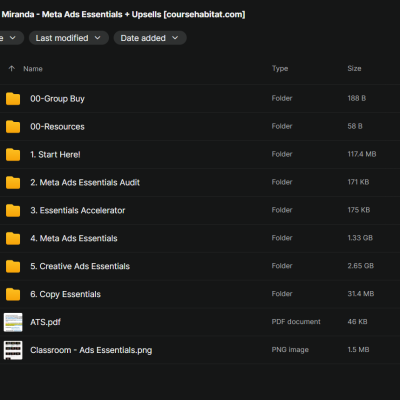Click the 4. Meta Ads Essentials folder icon
This screenshot has width=400, height=400.
pyautogui.click(x=13, y=238)
